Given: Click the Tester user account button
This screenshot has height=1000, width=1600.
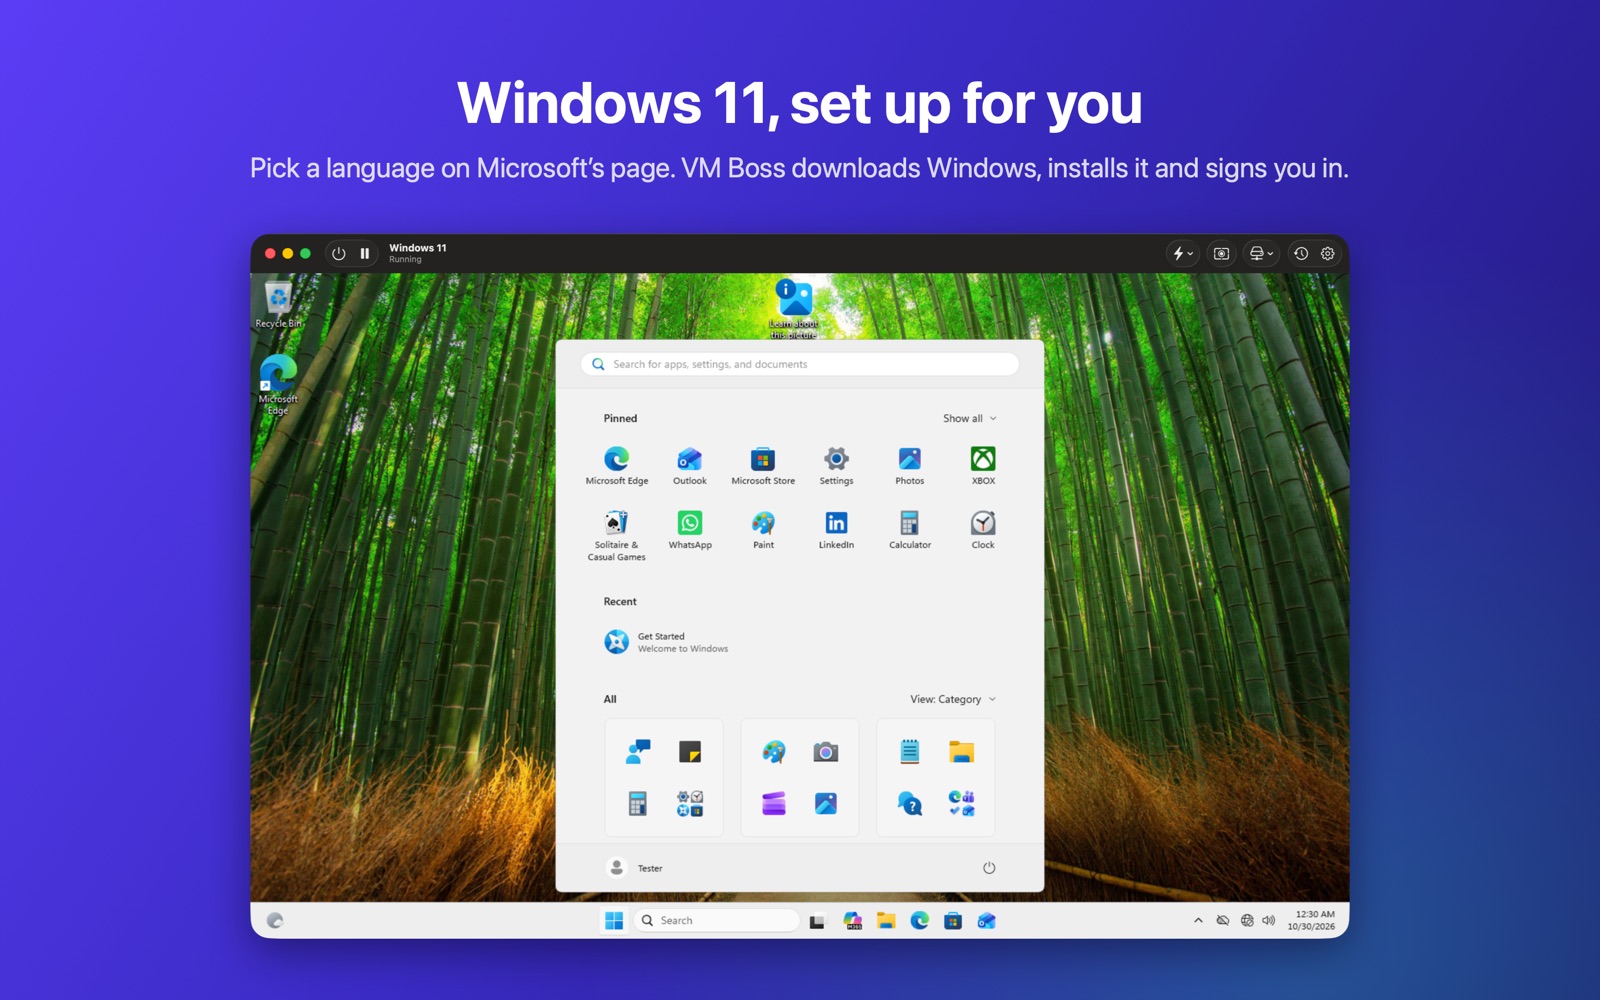Looking at the screenshot, I should click(635, 868).
